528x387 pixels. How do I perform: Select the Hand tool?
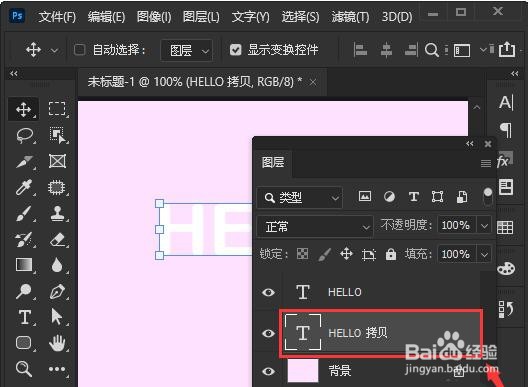pos(57,343)
